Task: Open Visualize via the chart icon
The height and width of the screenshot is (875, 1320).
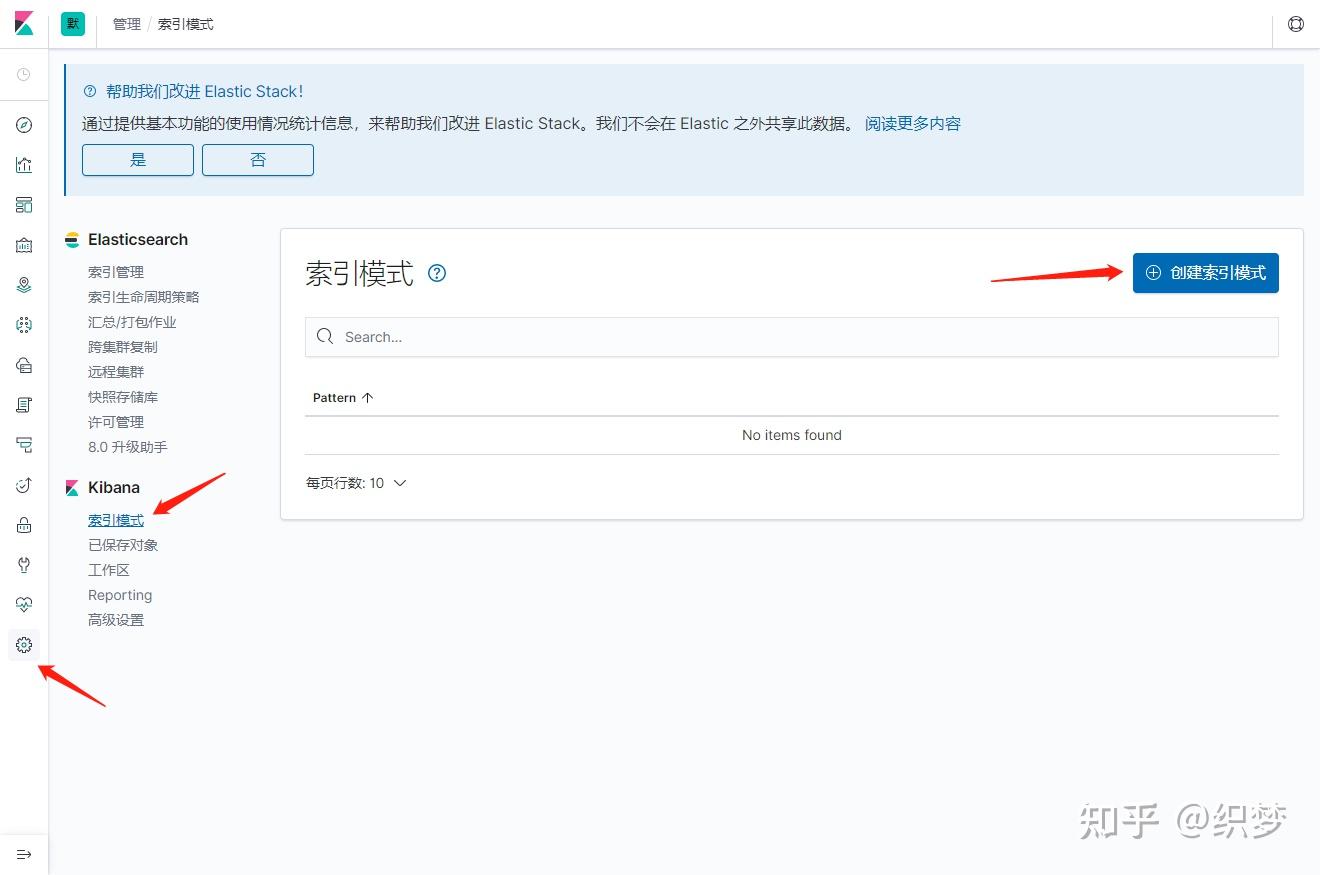Action: (24, 164)
